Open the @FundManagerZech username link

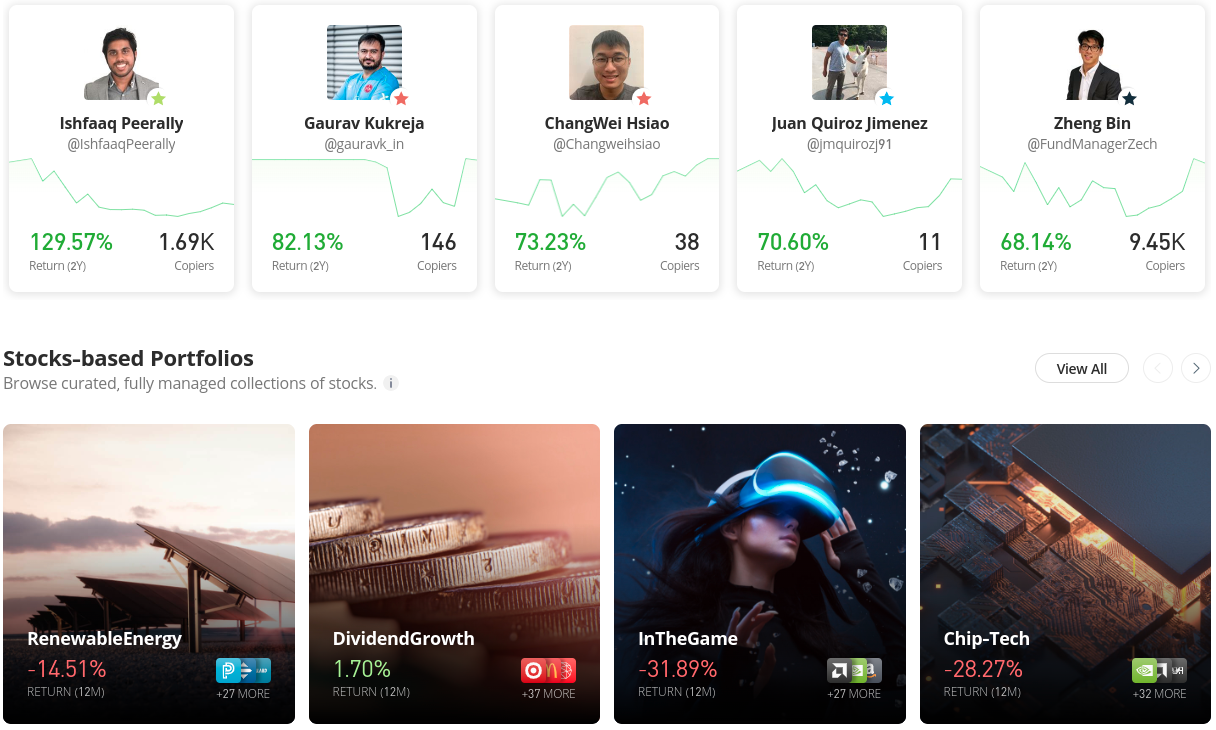(1092, 144)
